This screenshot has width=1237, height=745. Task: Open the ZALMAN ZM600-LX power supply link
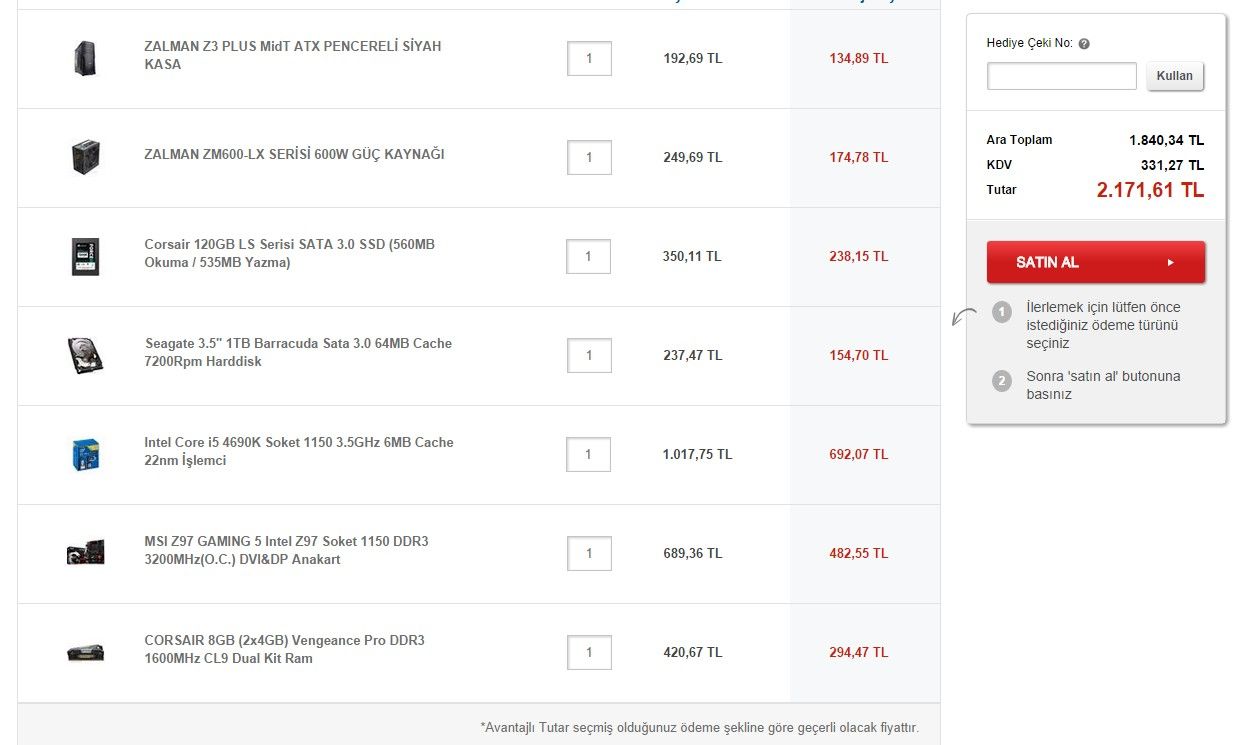294,154
